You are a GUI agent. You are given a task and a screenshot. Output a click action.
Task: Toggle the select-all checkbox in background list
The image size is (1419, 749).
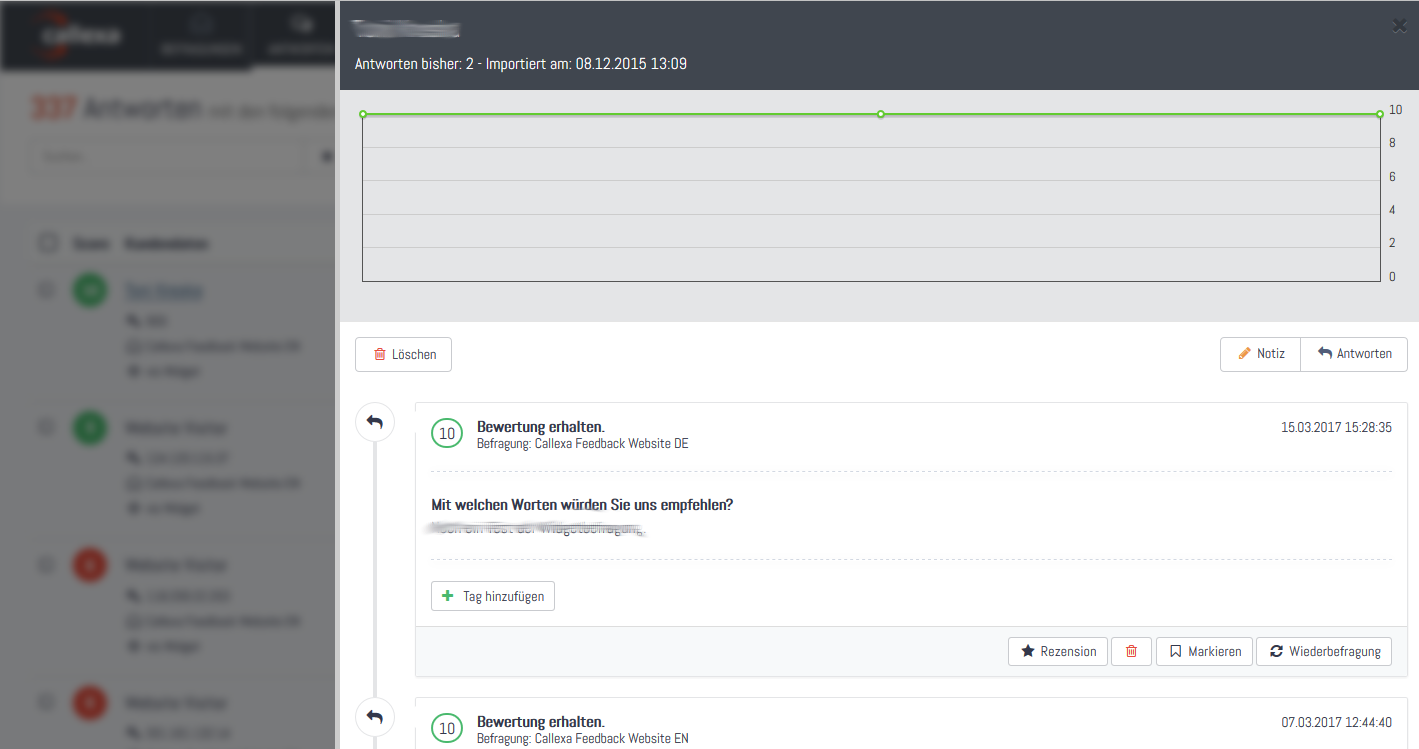tap(46, 243)
